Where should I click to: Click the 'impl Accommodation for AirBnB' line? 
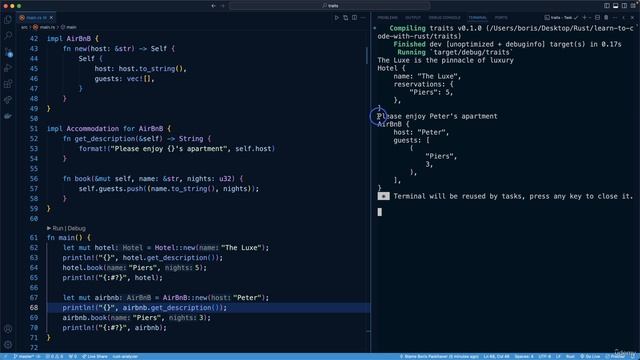[109, 129]
